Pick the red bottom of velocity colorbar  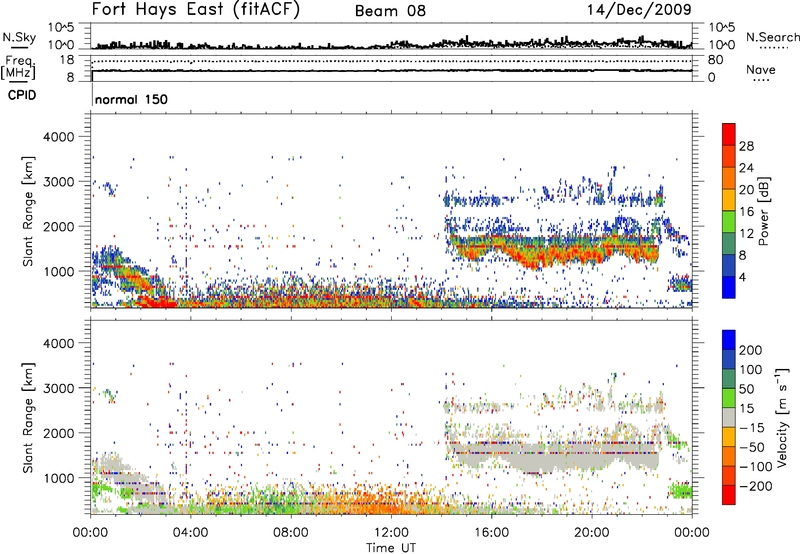point(729,495)
